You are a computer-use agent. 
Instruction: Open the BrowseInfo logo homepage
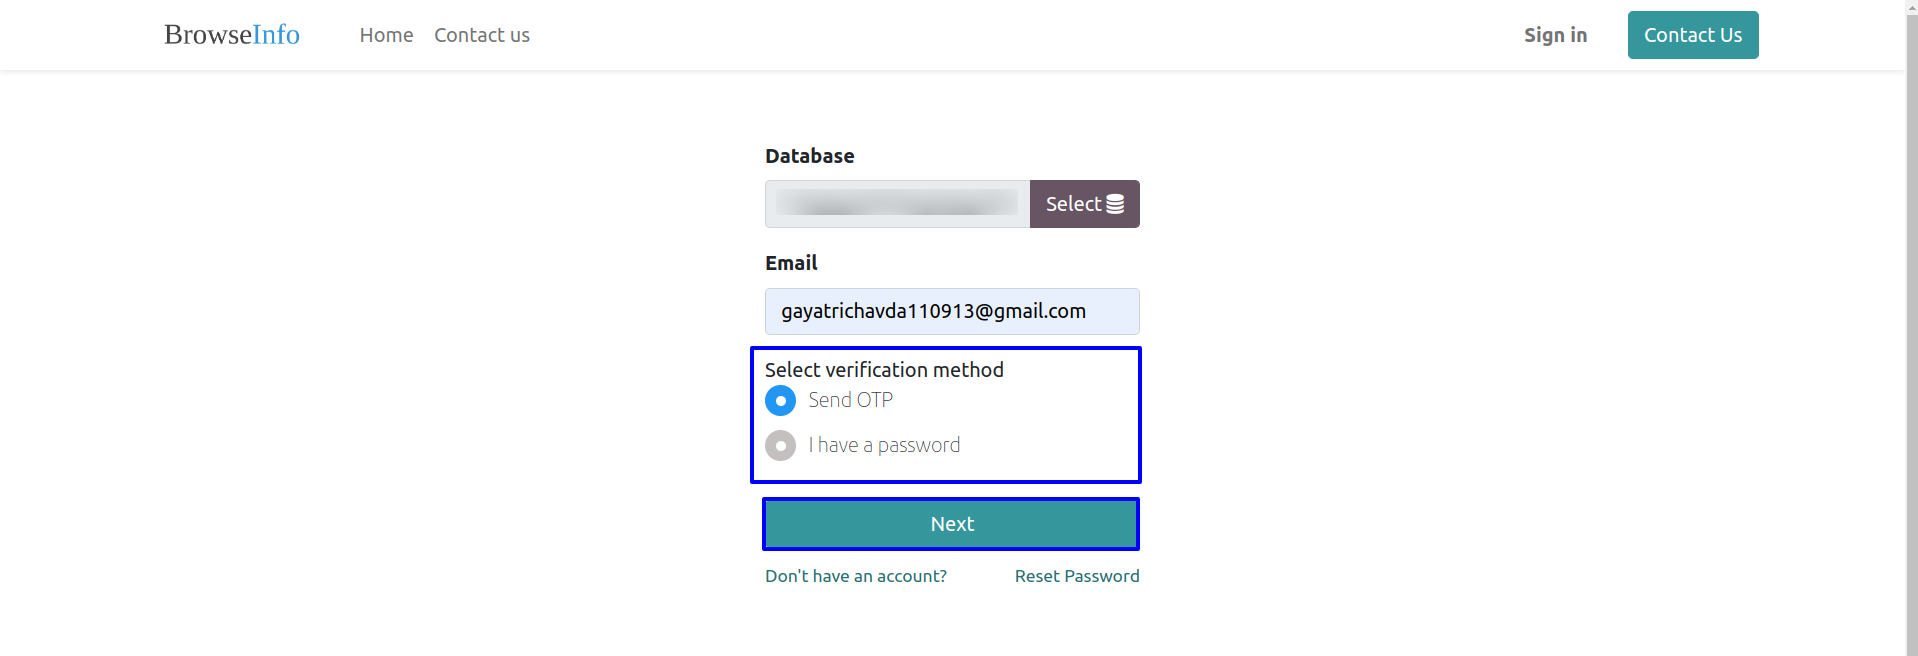pyautogui.click(x=232, y=34)
